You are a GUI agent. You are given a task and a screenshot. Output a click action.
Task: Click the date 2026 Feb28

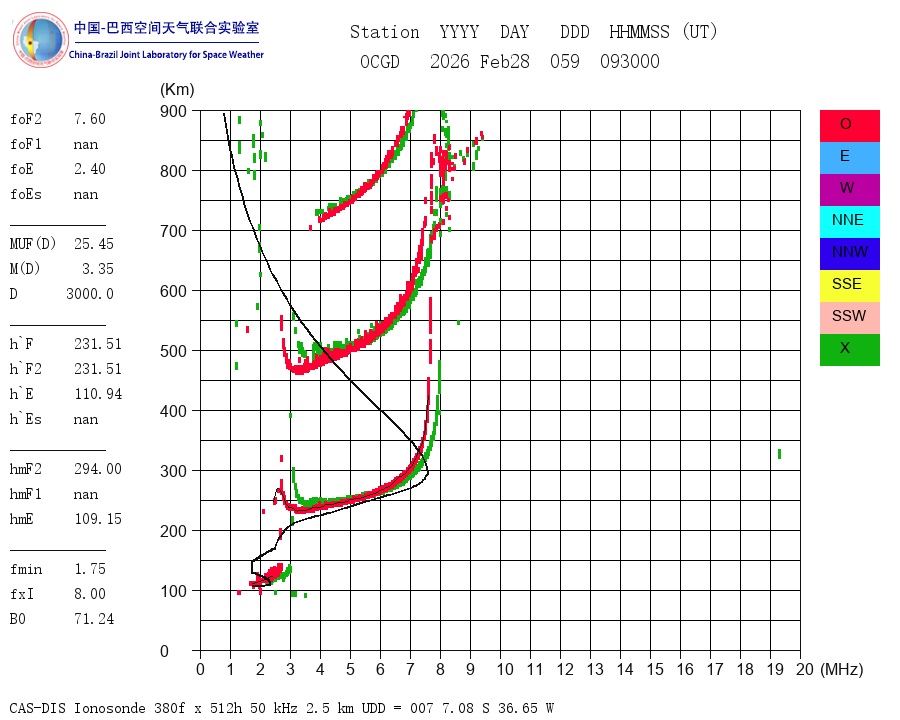[x=480, y=61]
